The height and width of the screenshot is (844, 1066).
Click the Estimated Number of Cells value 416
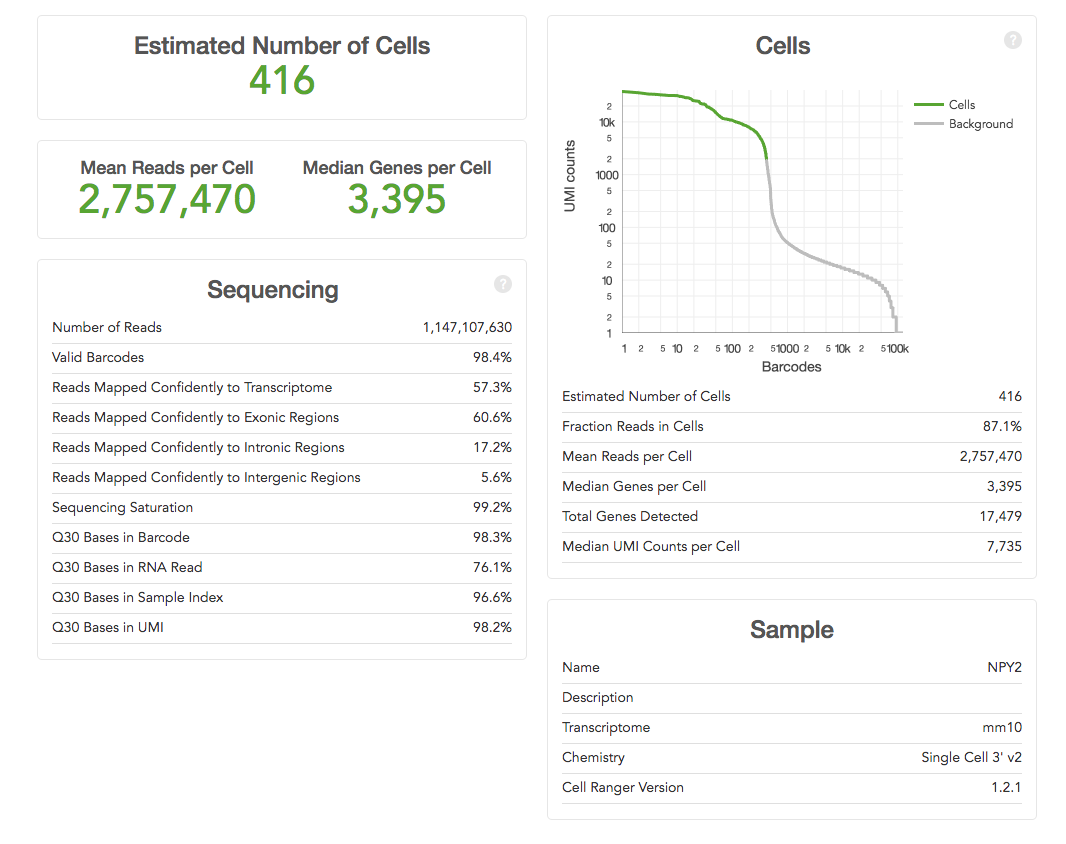coord(282,81)
